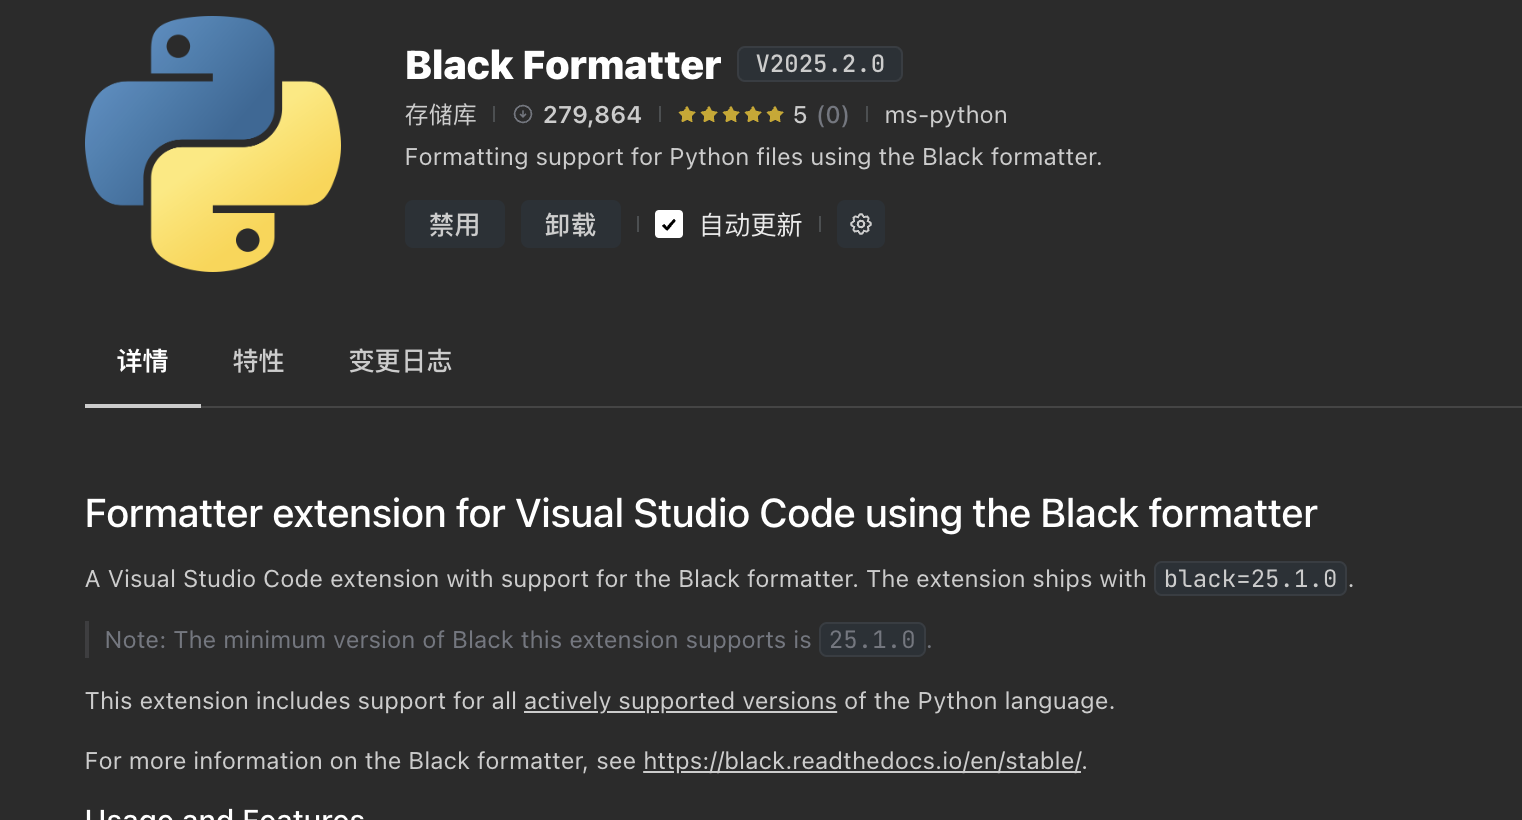Viewport: 1522px width, 820px height.
Task: Open the black.readthedocs.io stable link
Action: coord(862,761)
